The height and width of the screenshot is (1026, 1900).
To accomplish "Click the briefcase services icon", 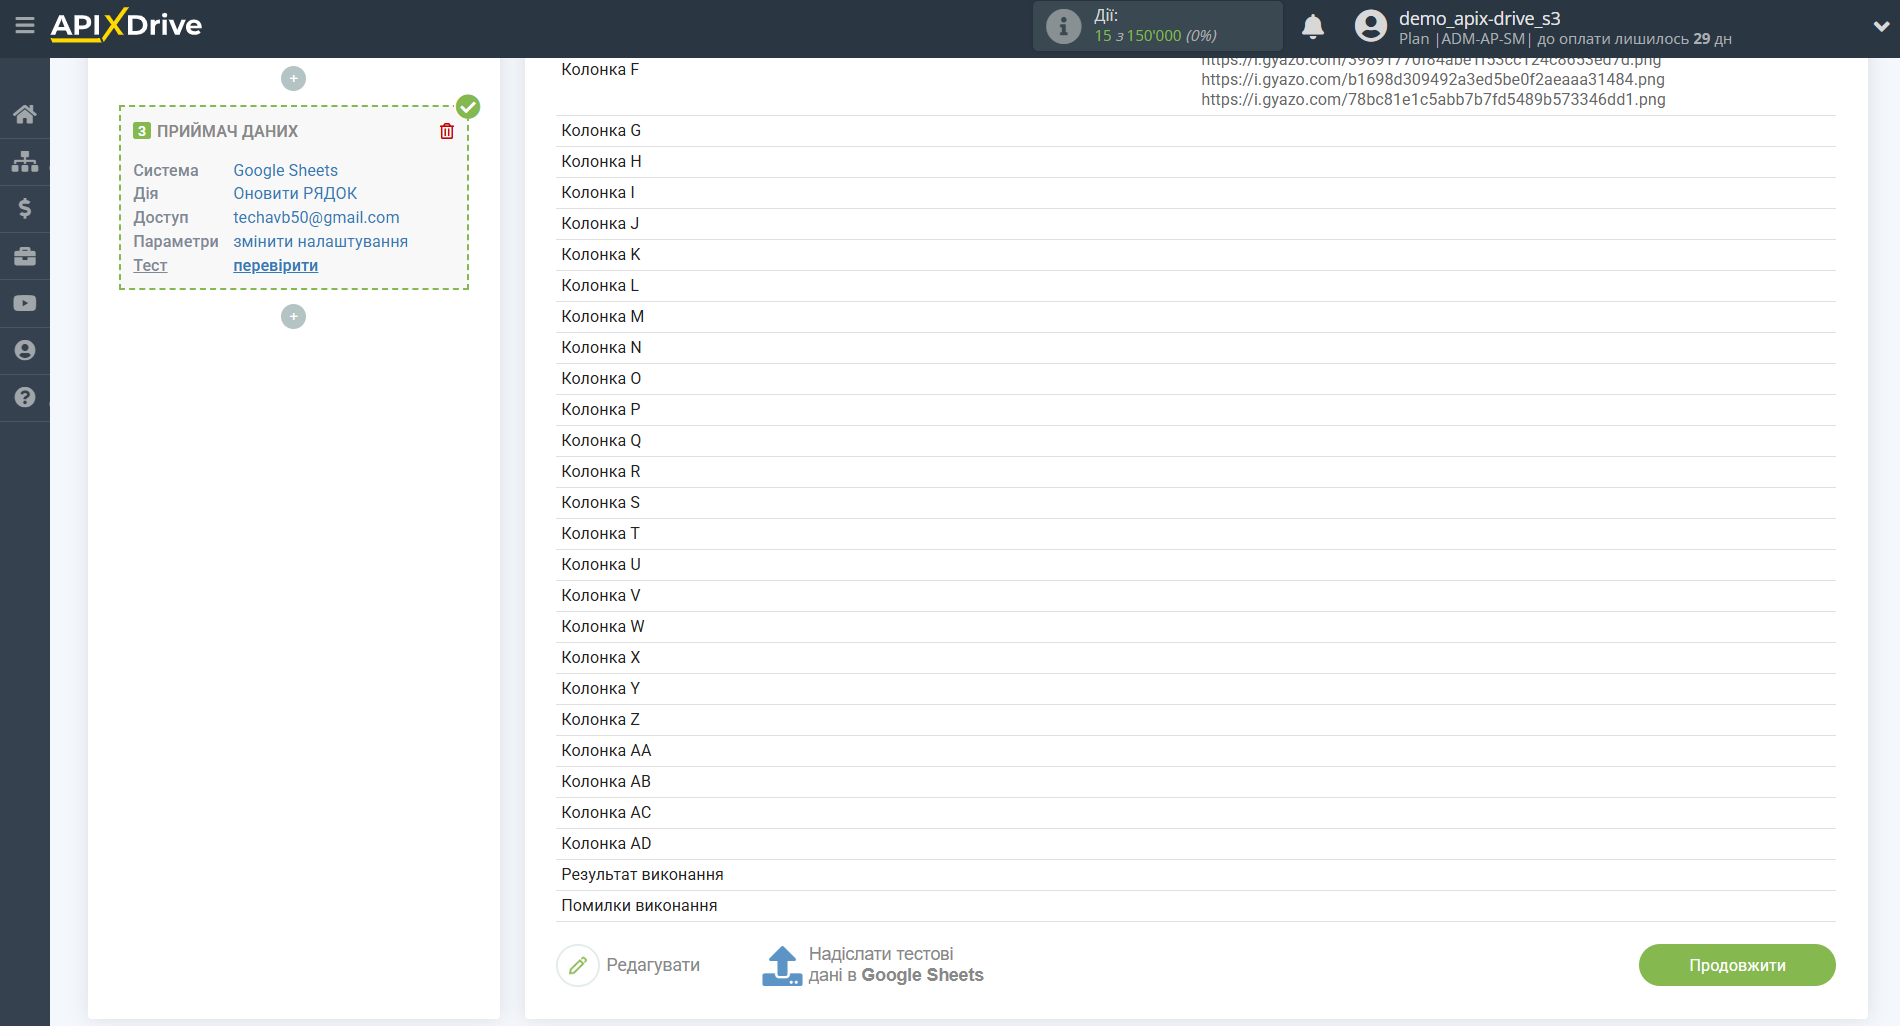I will coord(25,256).
